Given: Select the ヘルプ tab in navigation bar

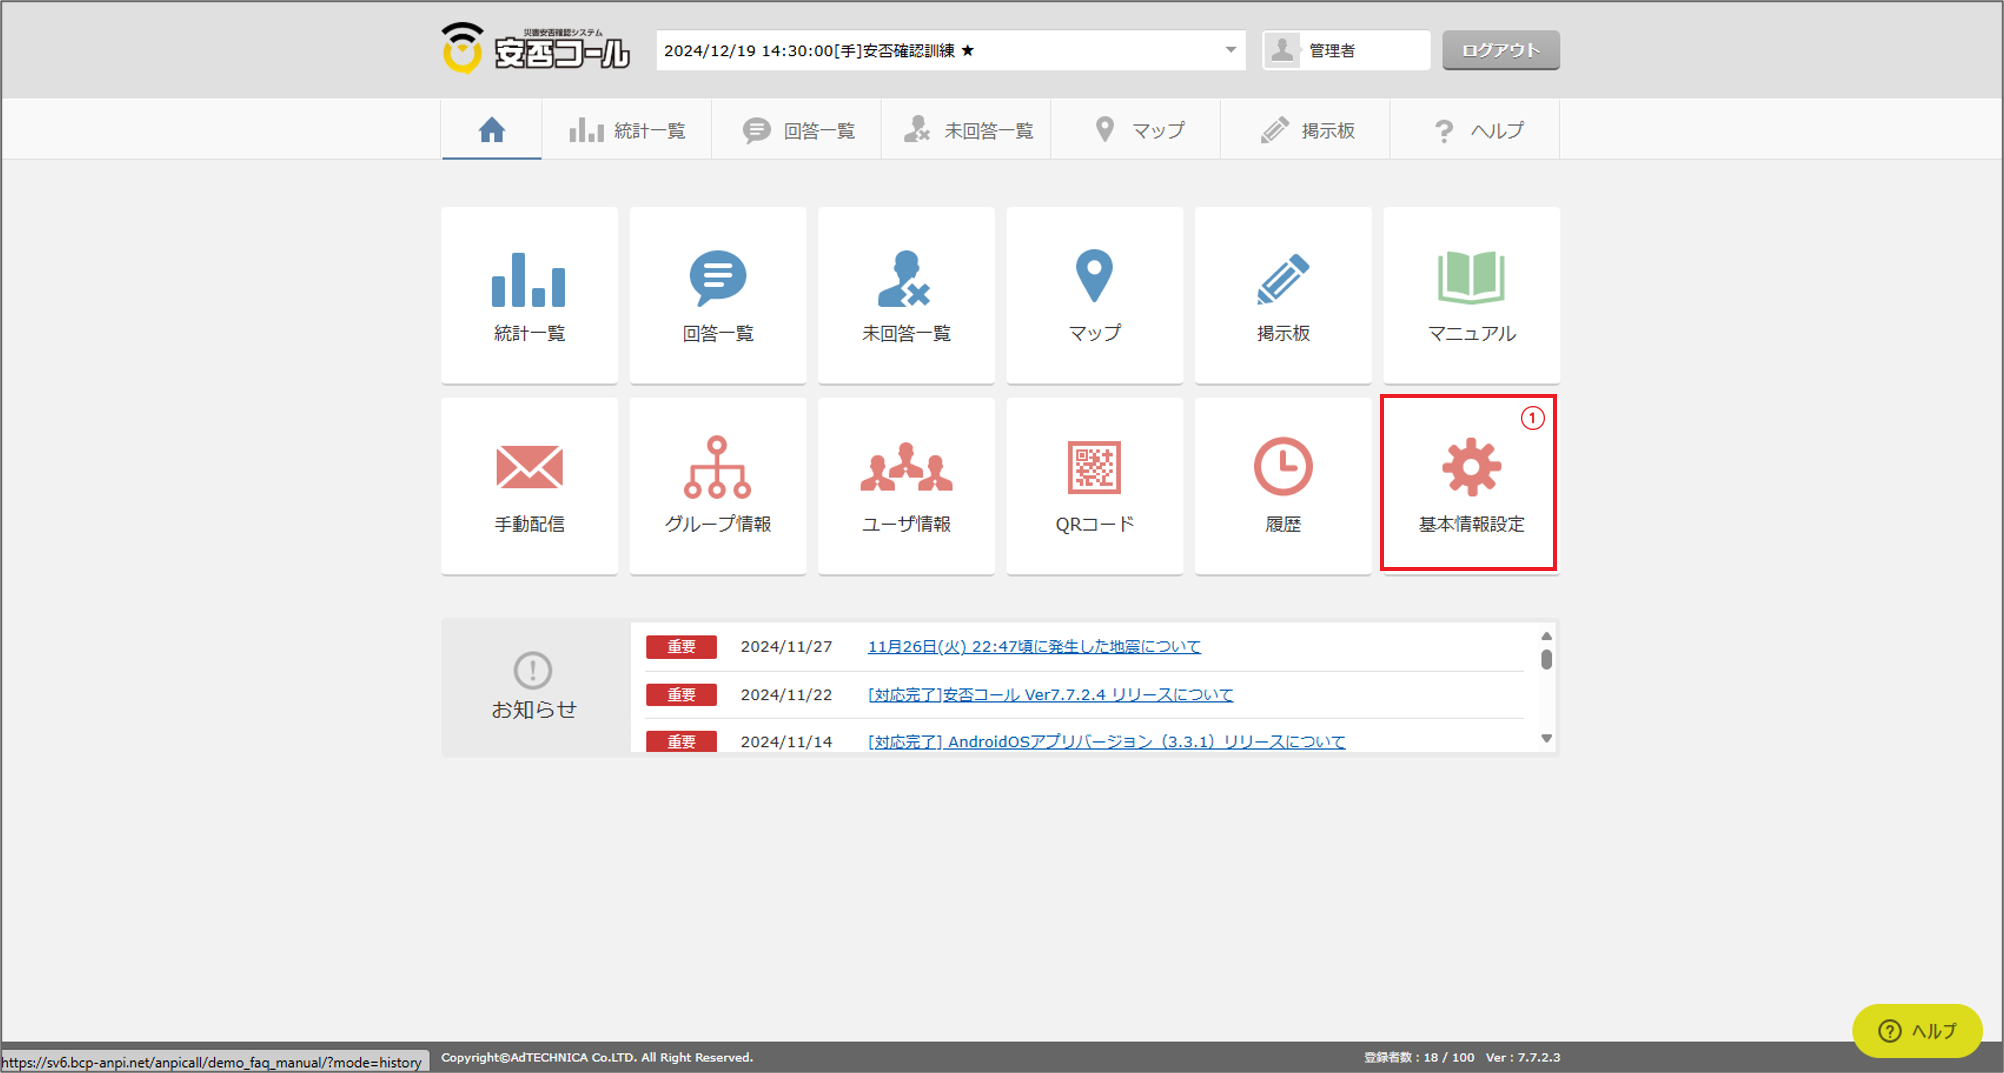Looking at the screenshot, I should click(x=1476, y=130).
